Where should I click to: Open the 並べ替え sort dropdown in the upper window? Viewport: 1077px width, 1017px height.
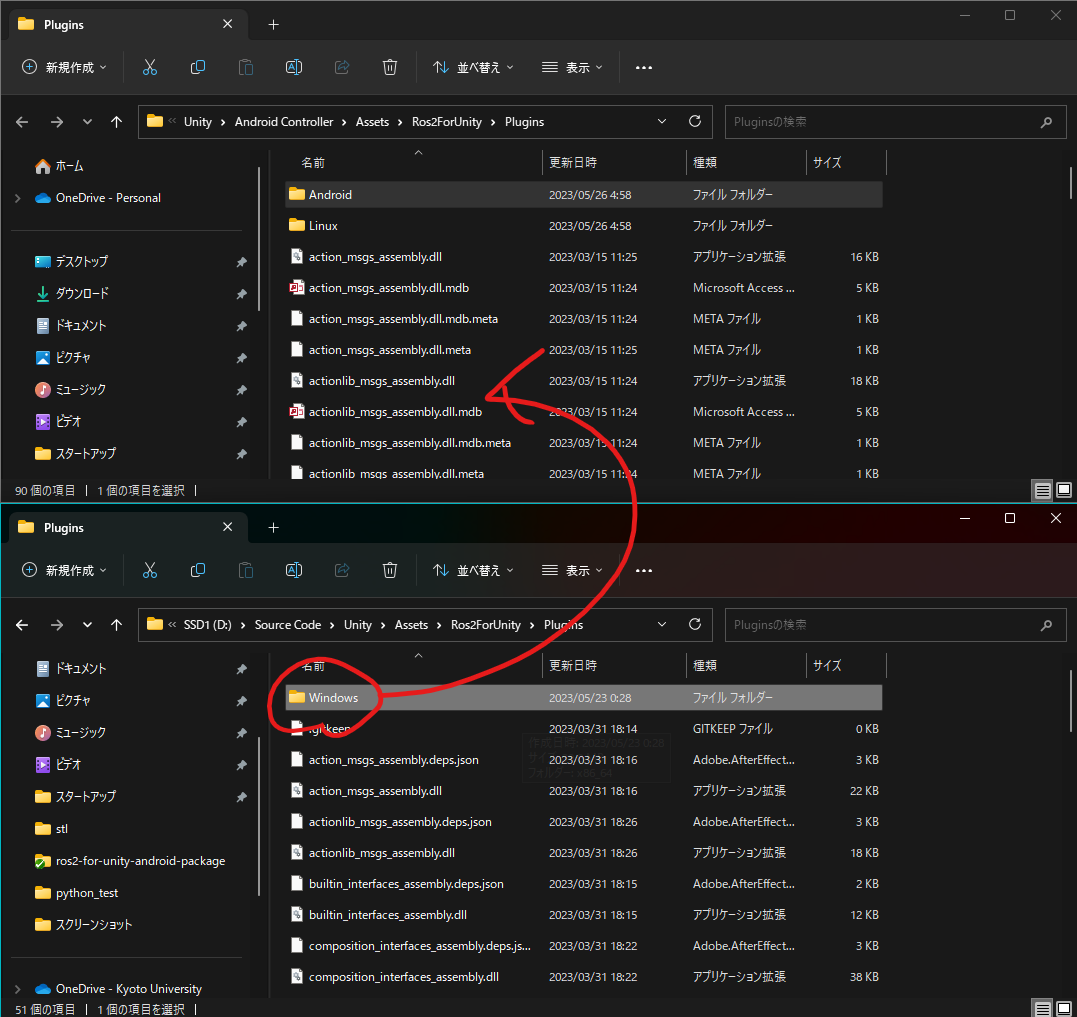(473, 67)
